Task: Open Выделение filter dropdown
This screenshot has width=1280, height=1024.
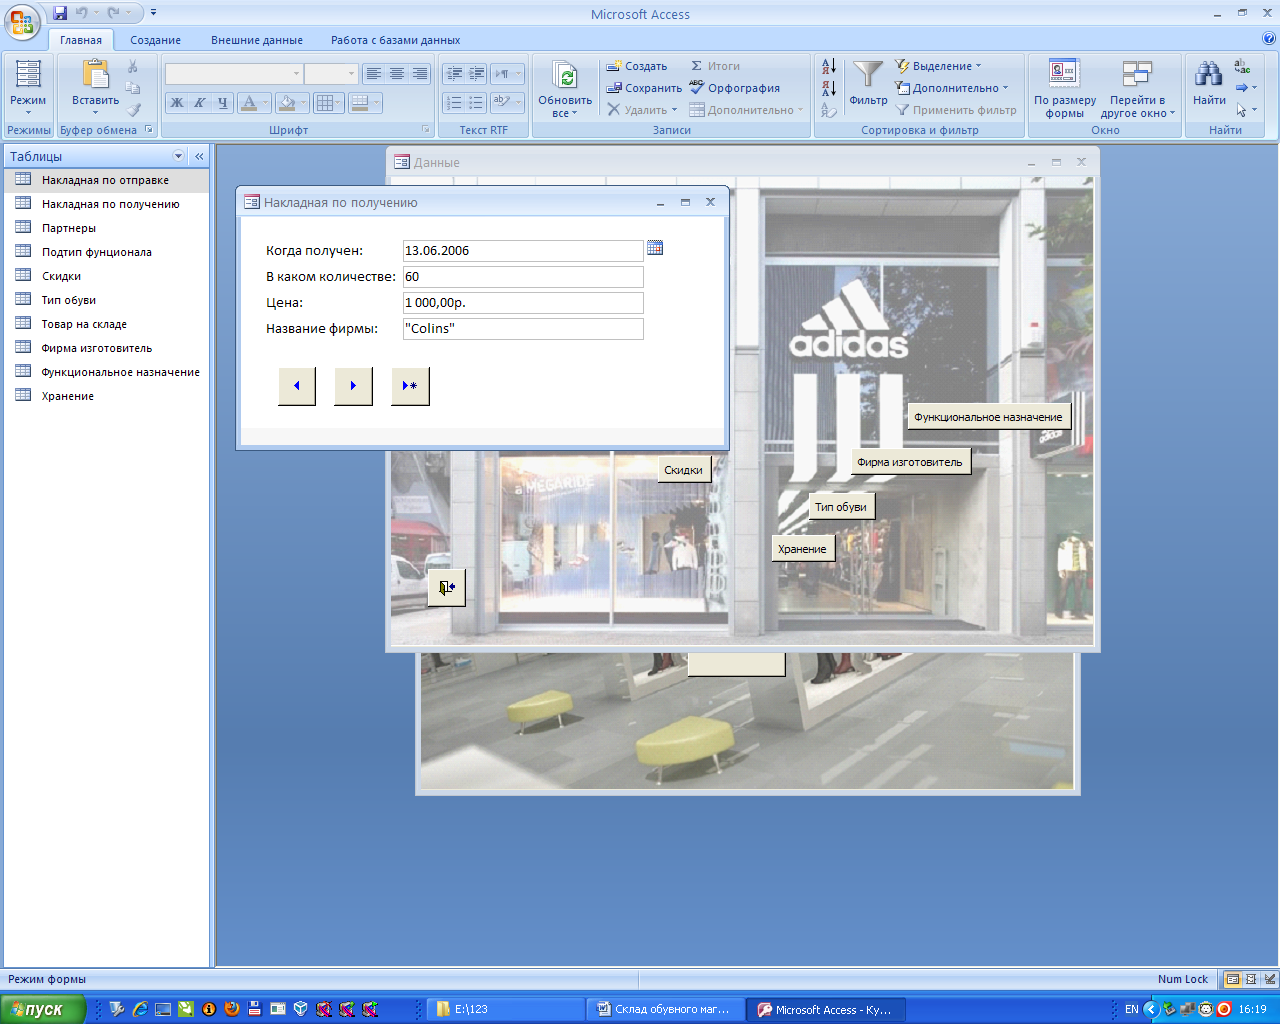Action: (x=938, y=66)
